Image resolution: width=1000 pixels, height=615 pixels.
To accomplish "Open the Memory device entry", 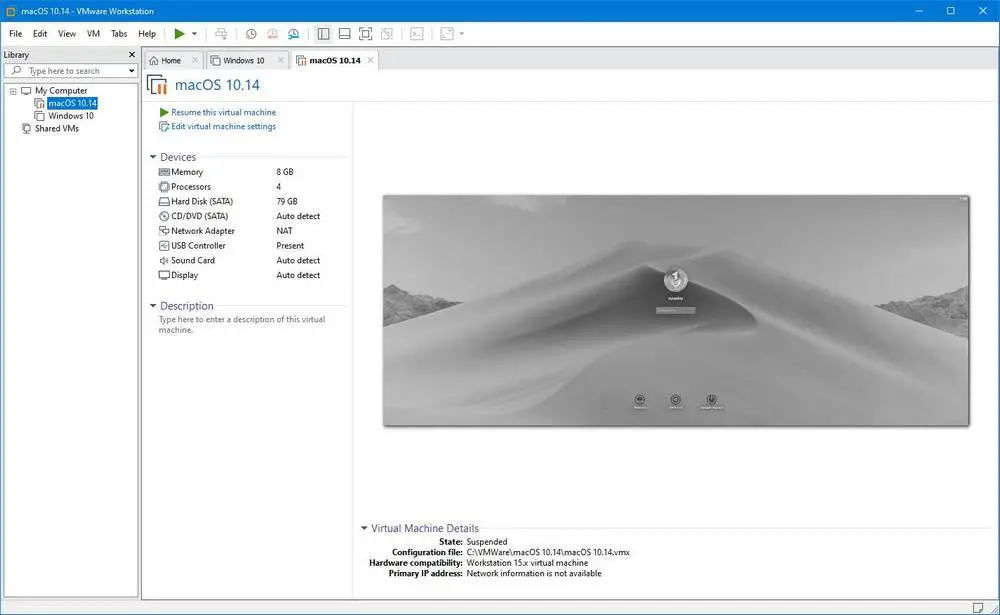I will (x=187, y=172).
